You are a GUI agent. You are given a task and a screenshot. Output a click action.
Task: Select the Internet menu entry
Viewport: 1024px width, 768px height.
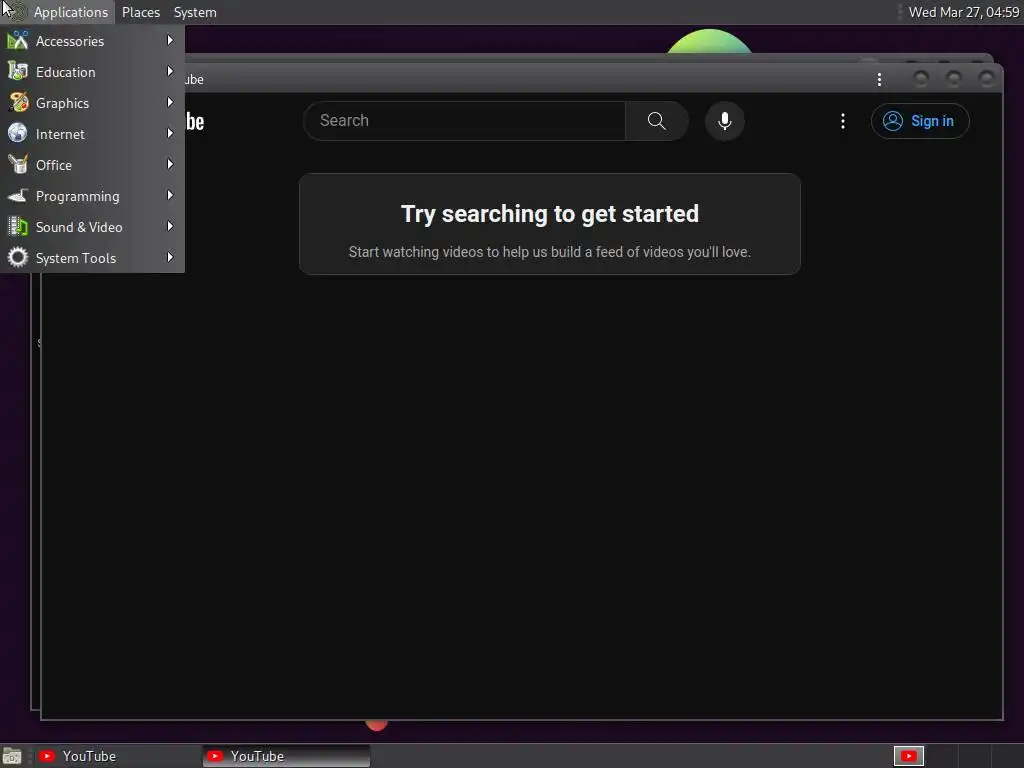click(x=92, y=134)
